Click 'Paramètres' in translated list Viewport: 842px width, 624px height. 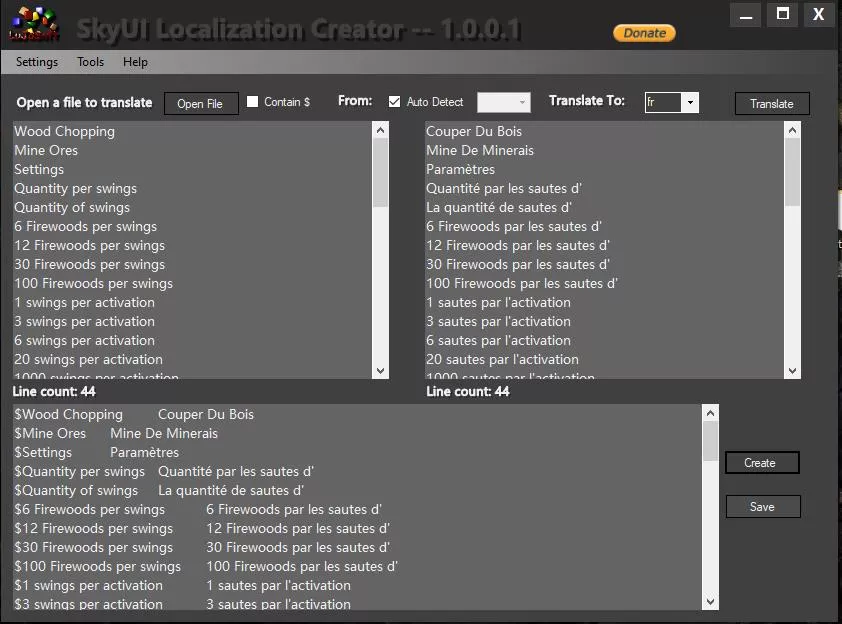pyautogui.click(x=461, y=170)
